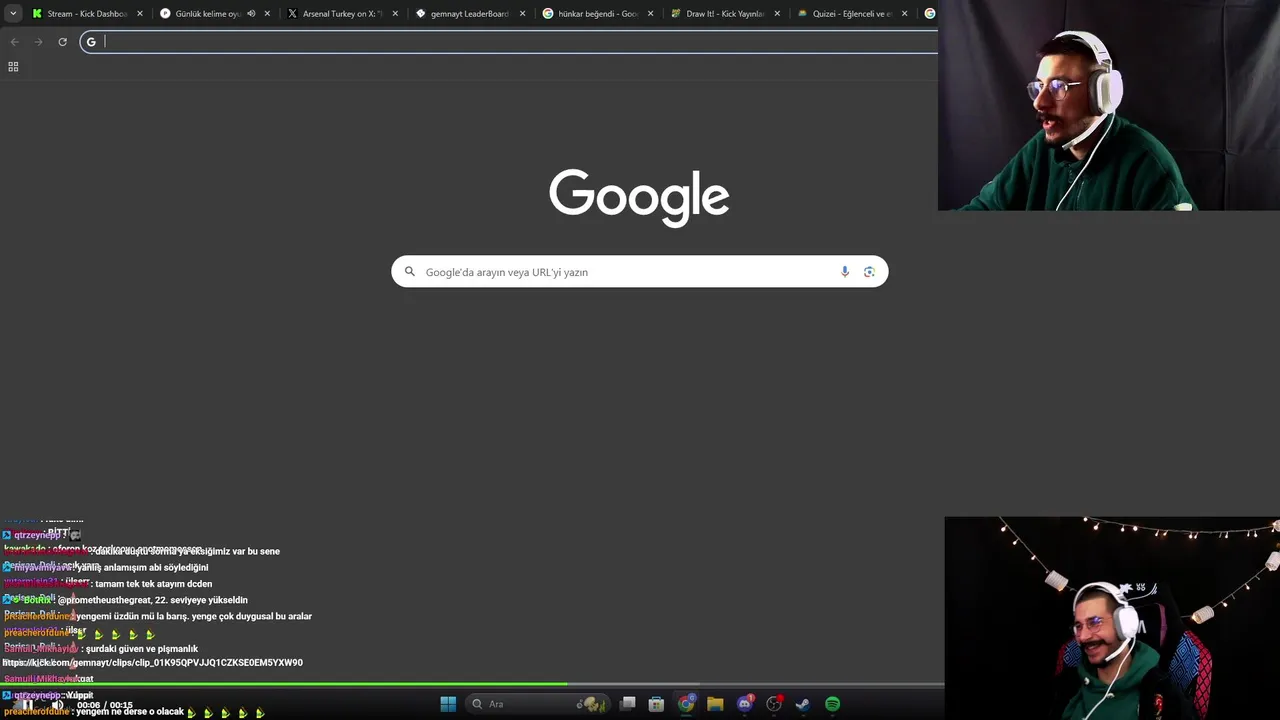Viewport: 1280px width, 720px height.
Task: Start voice search with the microphone
Action: tap(845, 271)
